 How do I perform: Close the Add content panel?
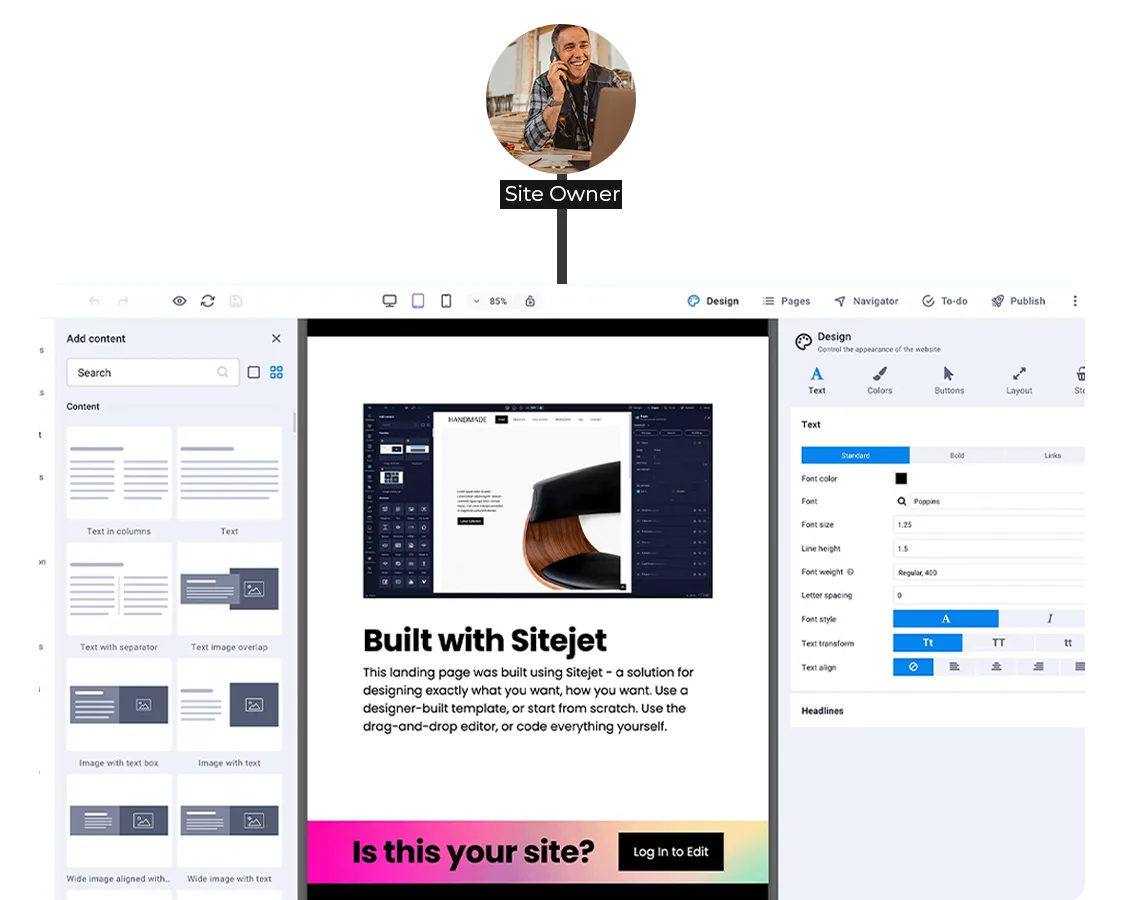pyautogui.click(x=276, y=339)
